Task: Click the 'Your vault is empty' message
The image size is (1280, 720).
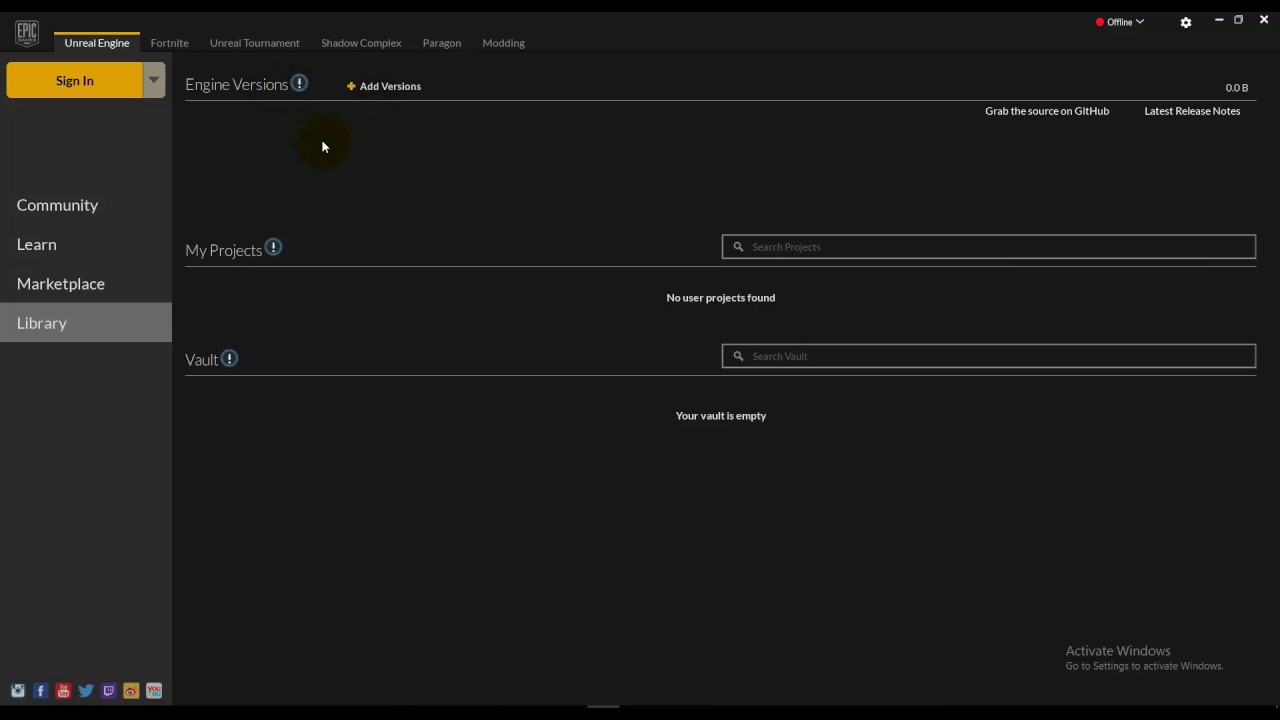Action: click(721, 416)
